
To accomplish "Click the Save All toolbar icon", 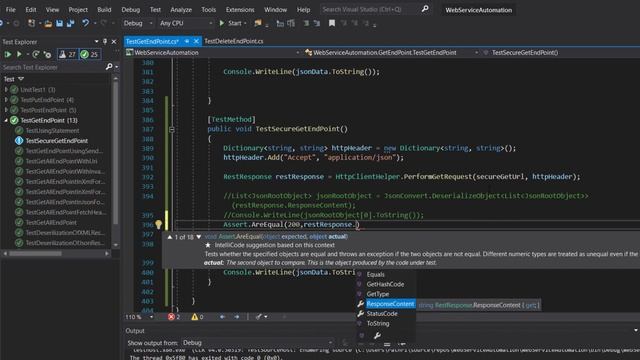I will [71, 23].
